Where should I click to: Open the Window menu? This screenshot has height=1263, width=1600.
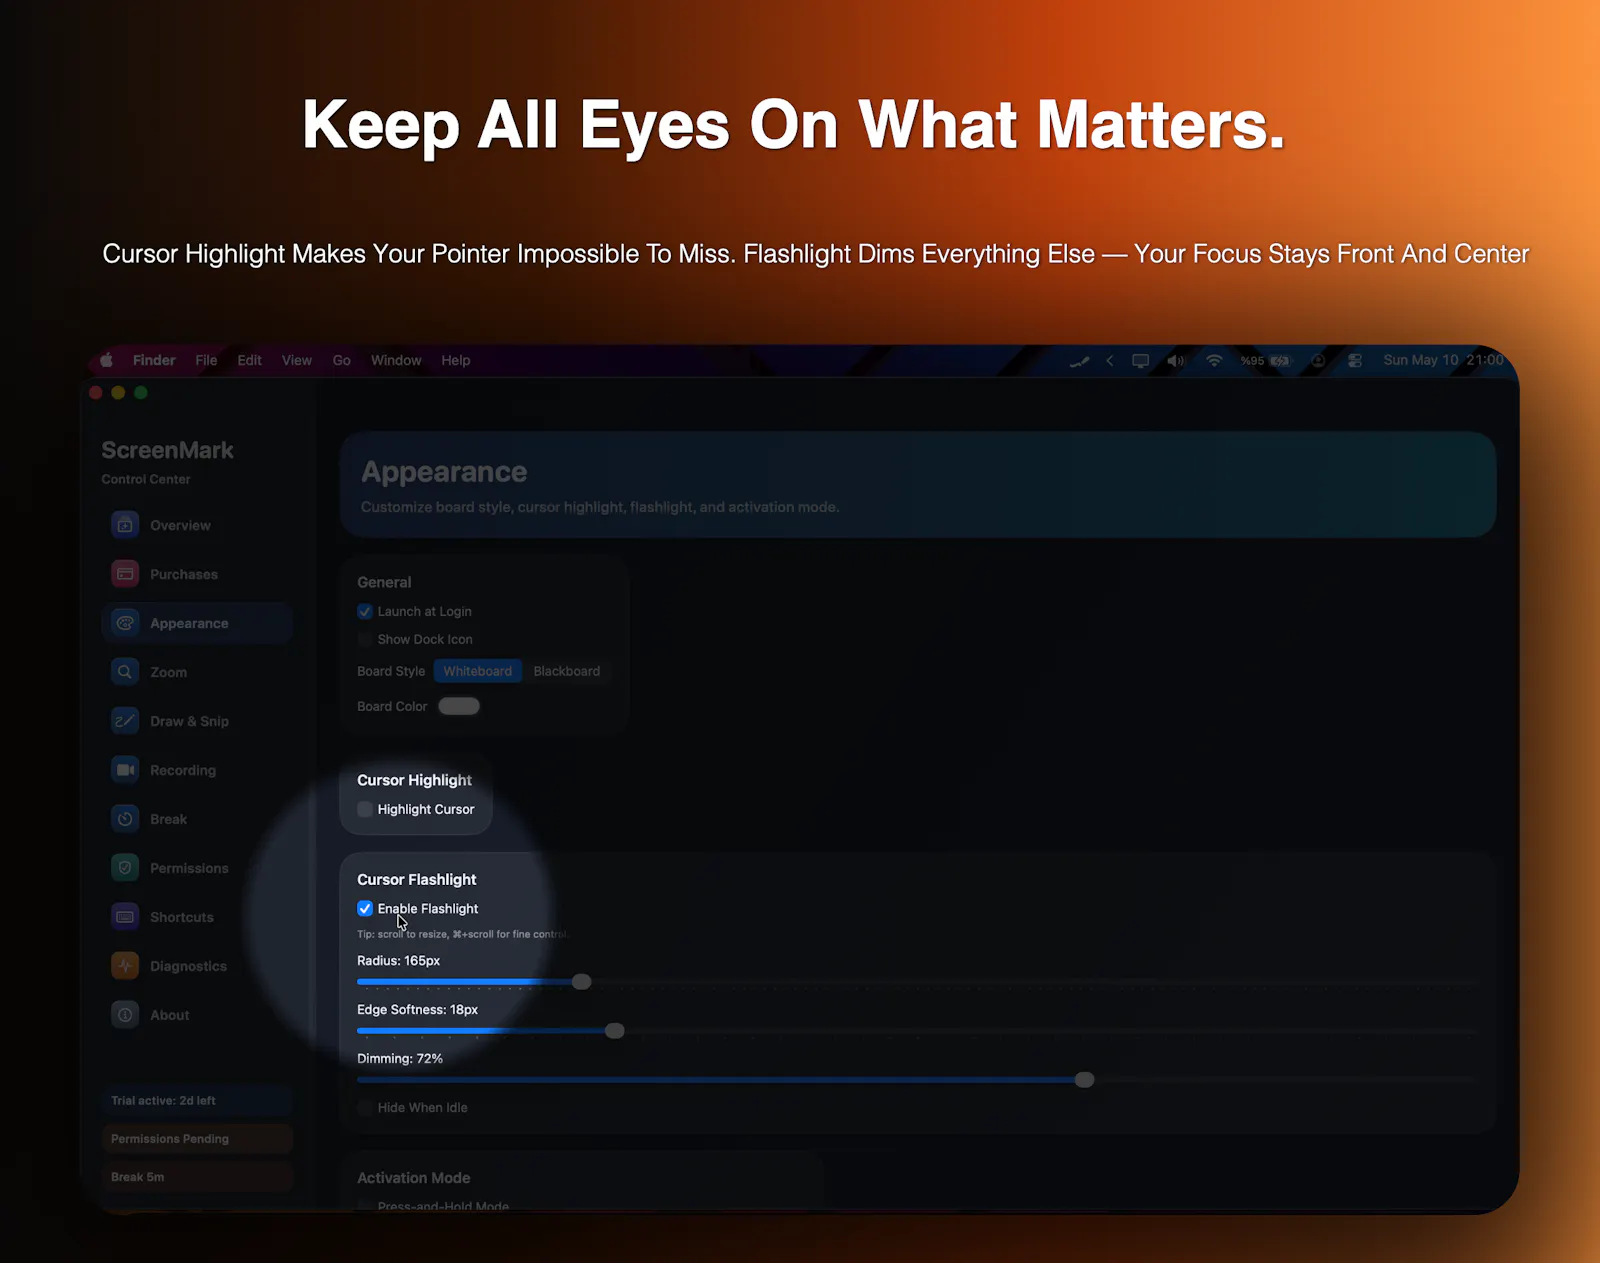pos(396,360)
